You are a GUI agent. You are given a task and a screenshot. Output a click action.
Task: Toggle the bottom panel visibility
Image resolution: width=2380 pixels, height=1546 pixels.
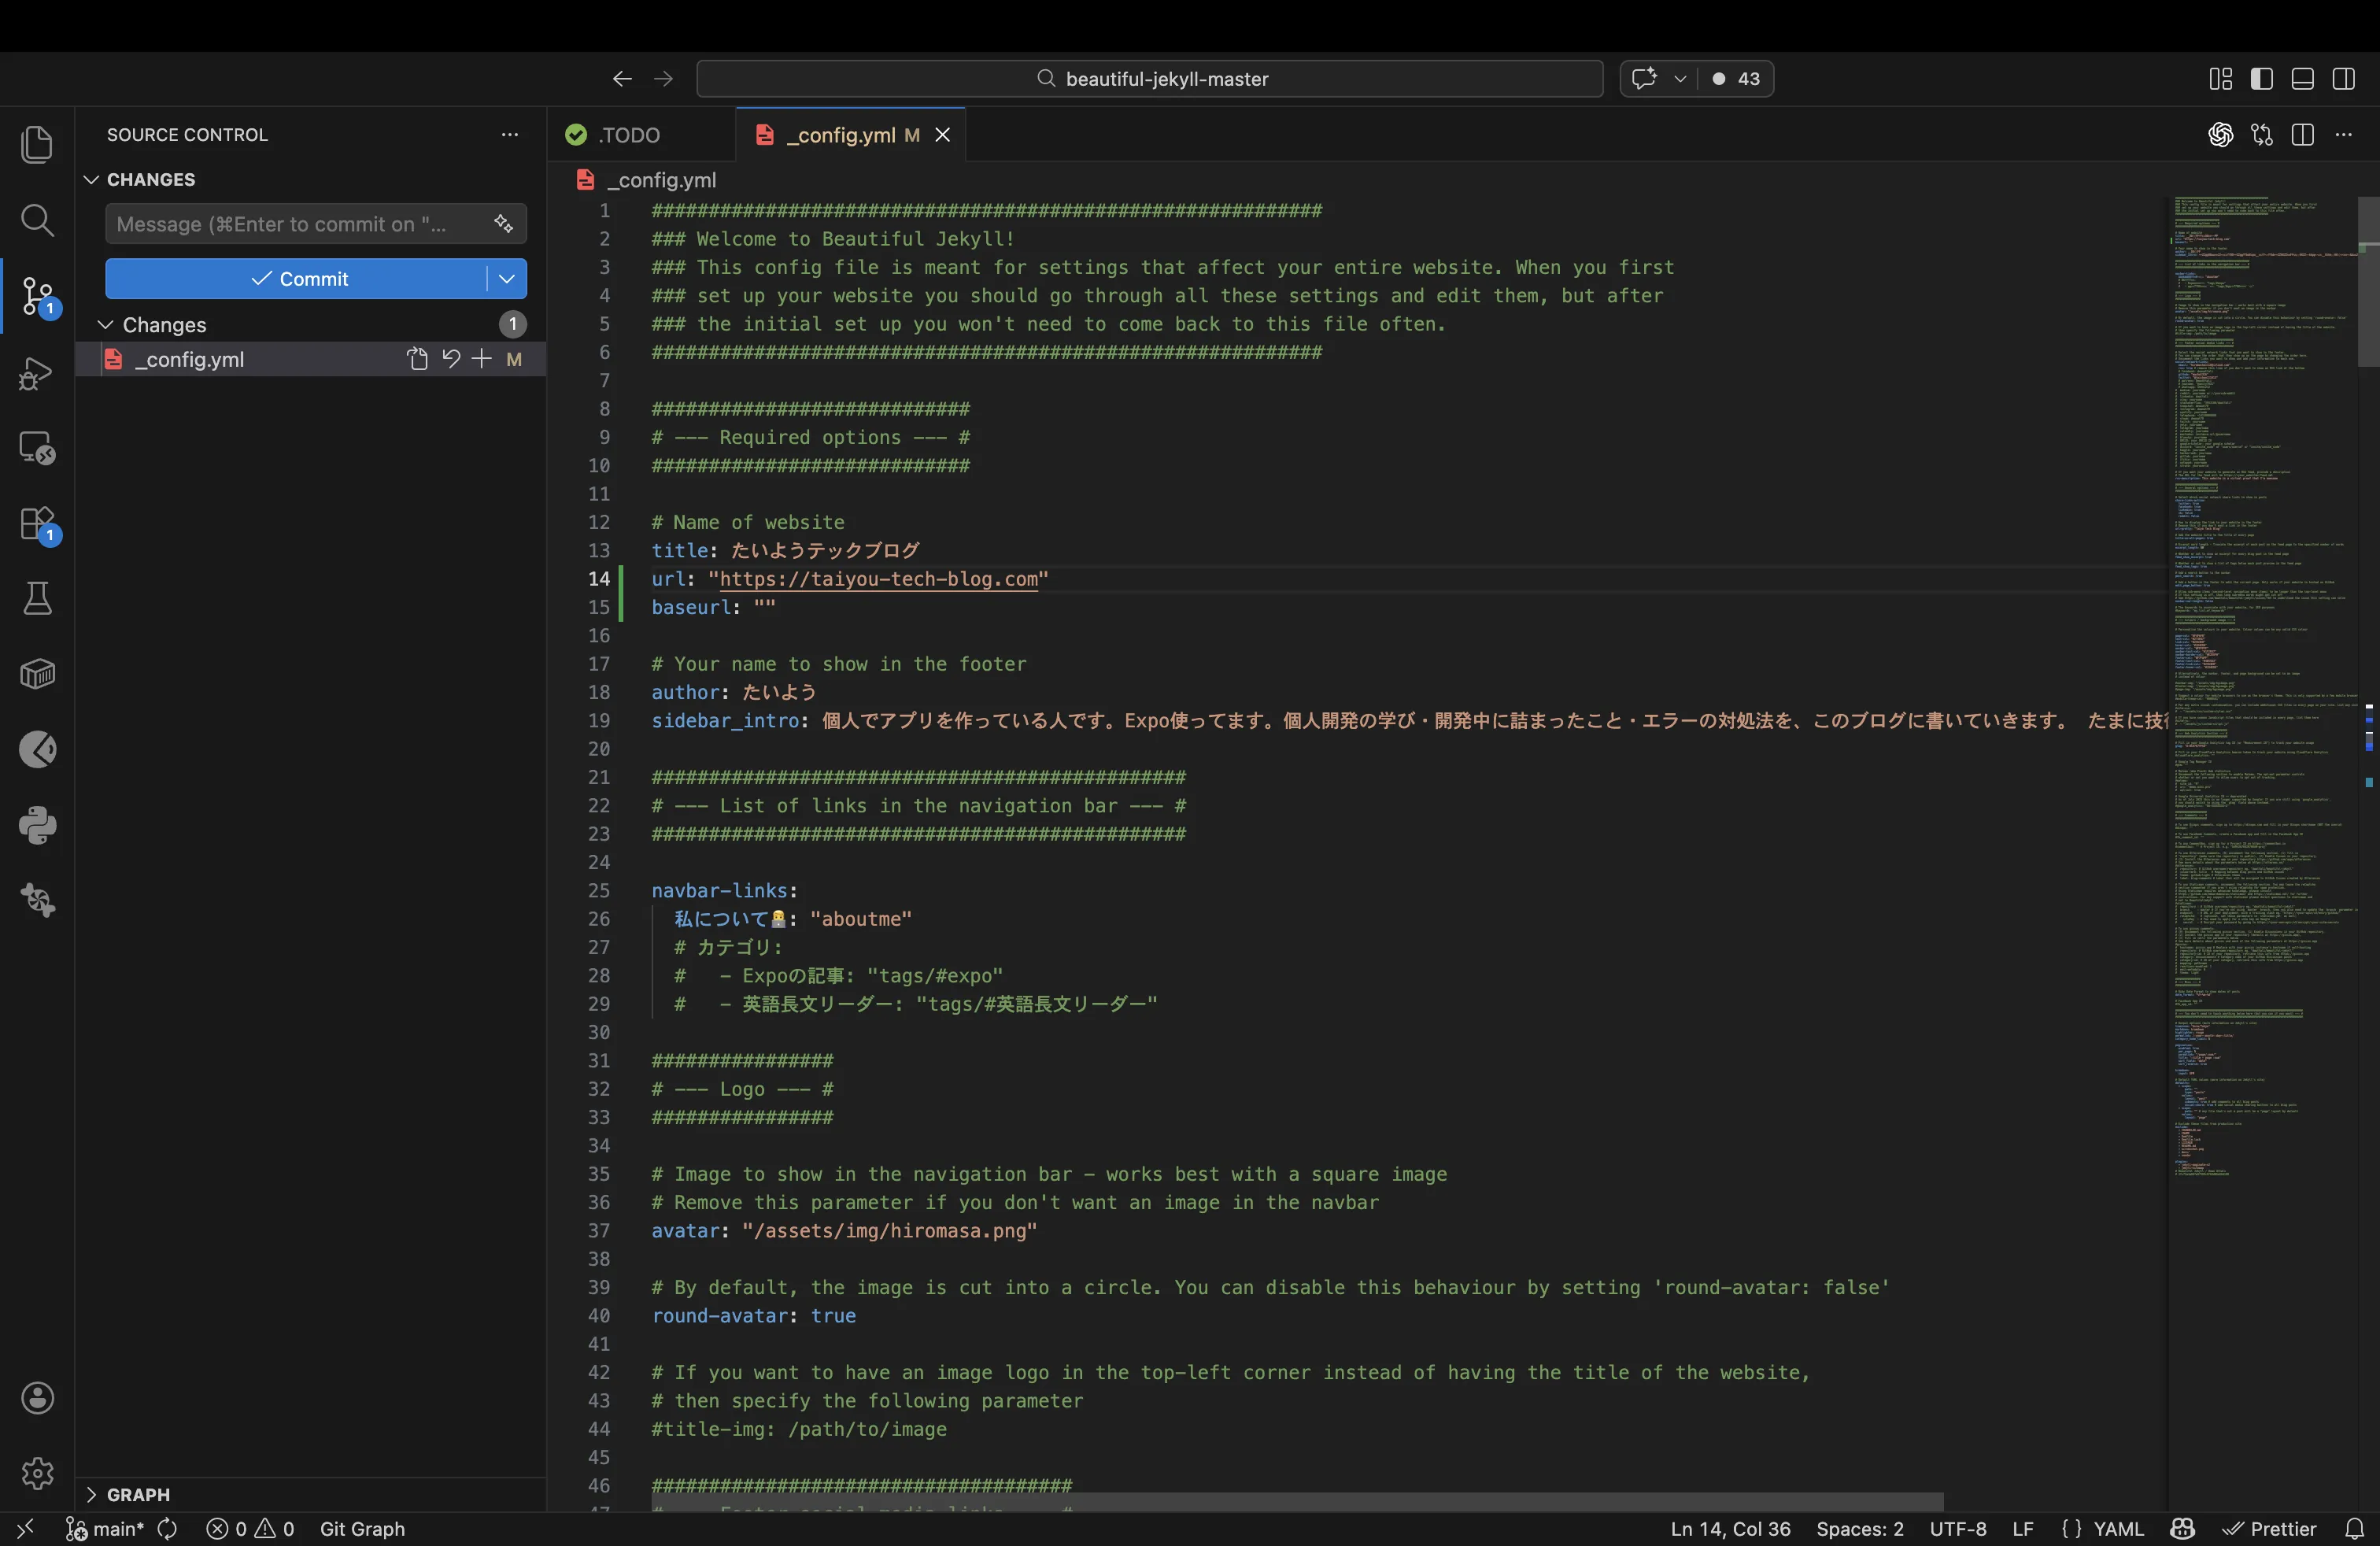pos(2302,79)
